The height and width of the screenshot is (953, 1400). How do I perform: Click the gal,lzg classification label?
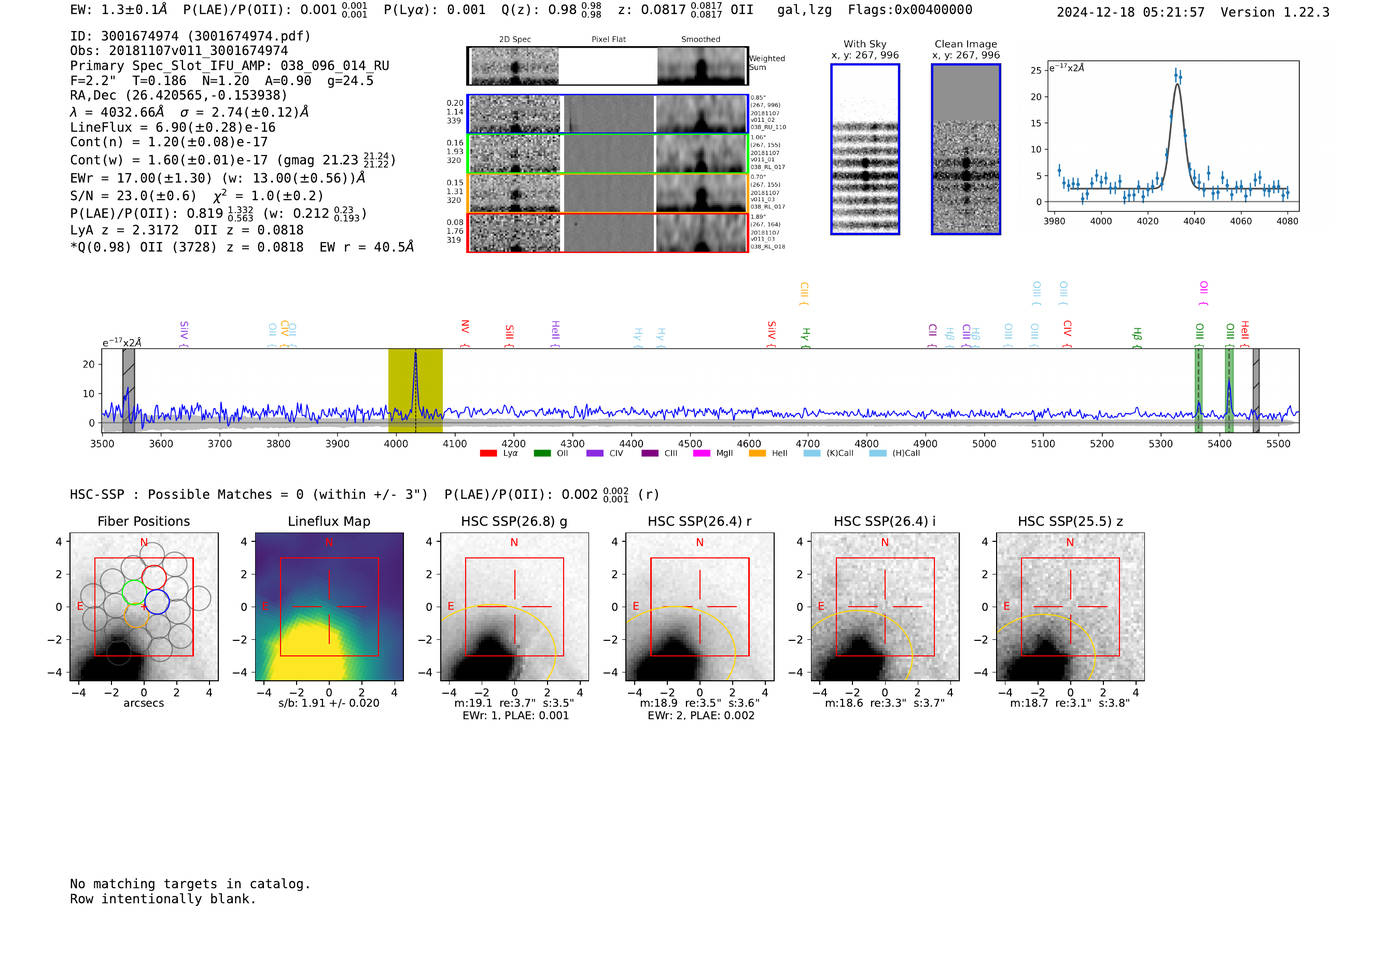coord(804,10)
